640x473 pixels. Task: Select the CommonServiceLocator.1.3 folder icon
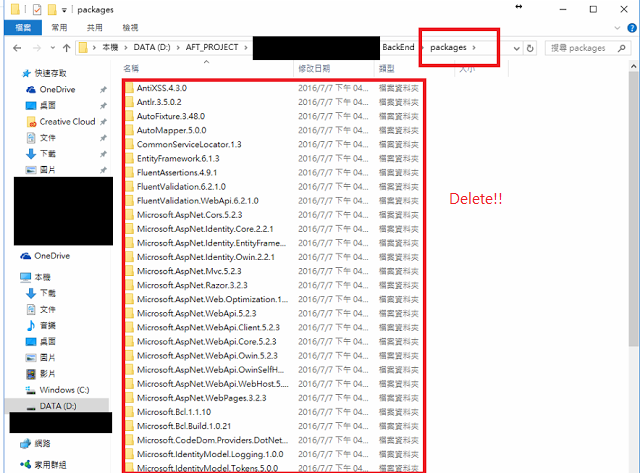[129, 144]
